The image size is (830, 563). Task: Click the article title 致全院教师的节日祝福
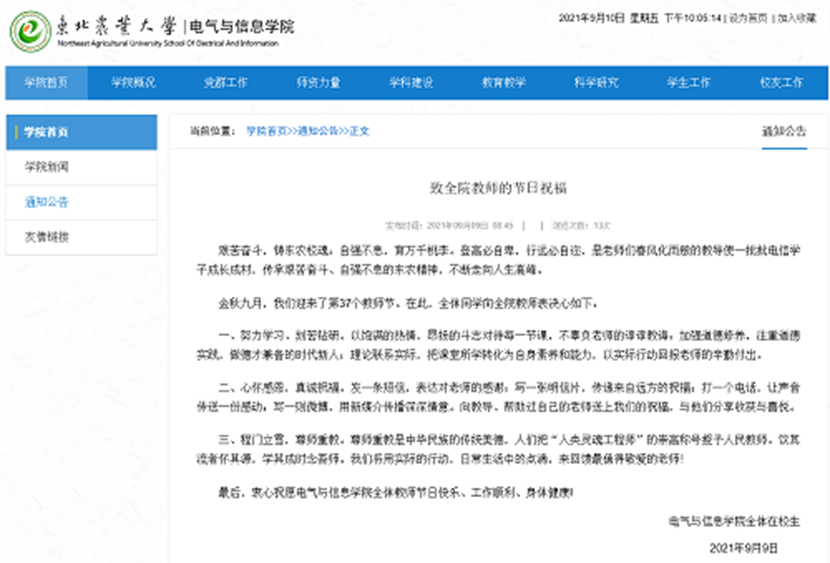point(497,187)
